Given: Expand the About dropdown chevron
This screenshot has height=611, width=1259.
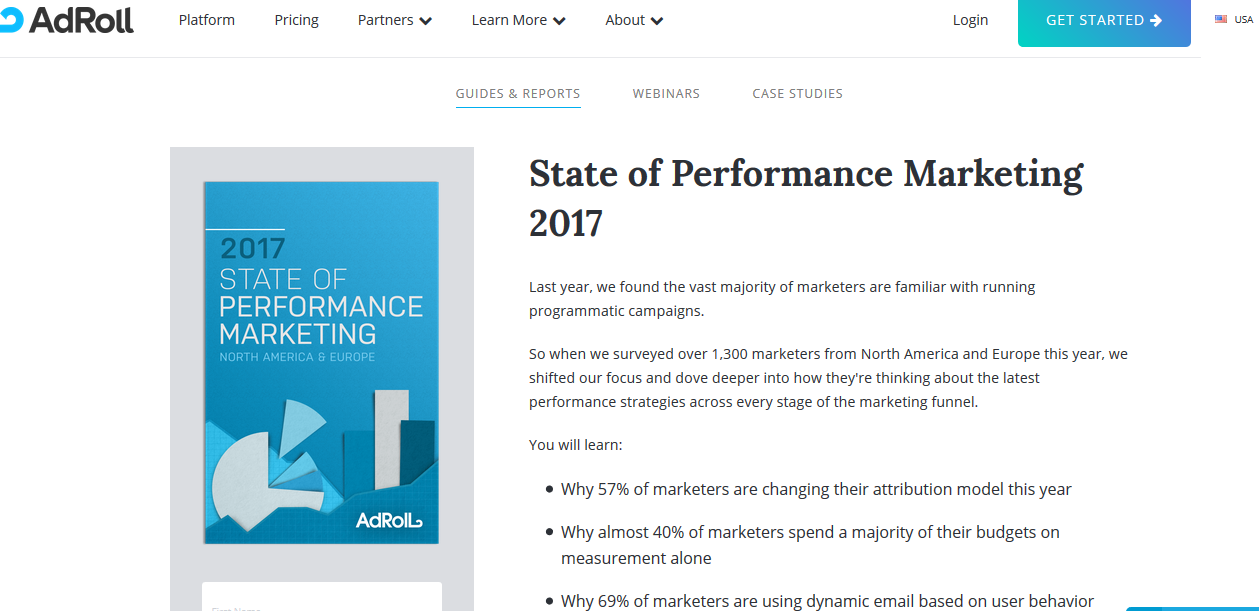Looking at the screenshot, I should click(x=656, y=21).
